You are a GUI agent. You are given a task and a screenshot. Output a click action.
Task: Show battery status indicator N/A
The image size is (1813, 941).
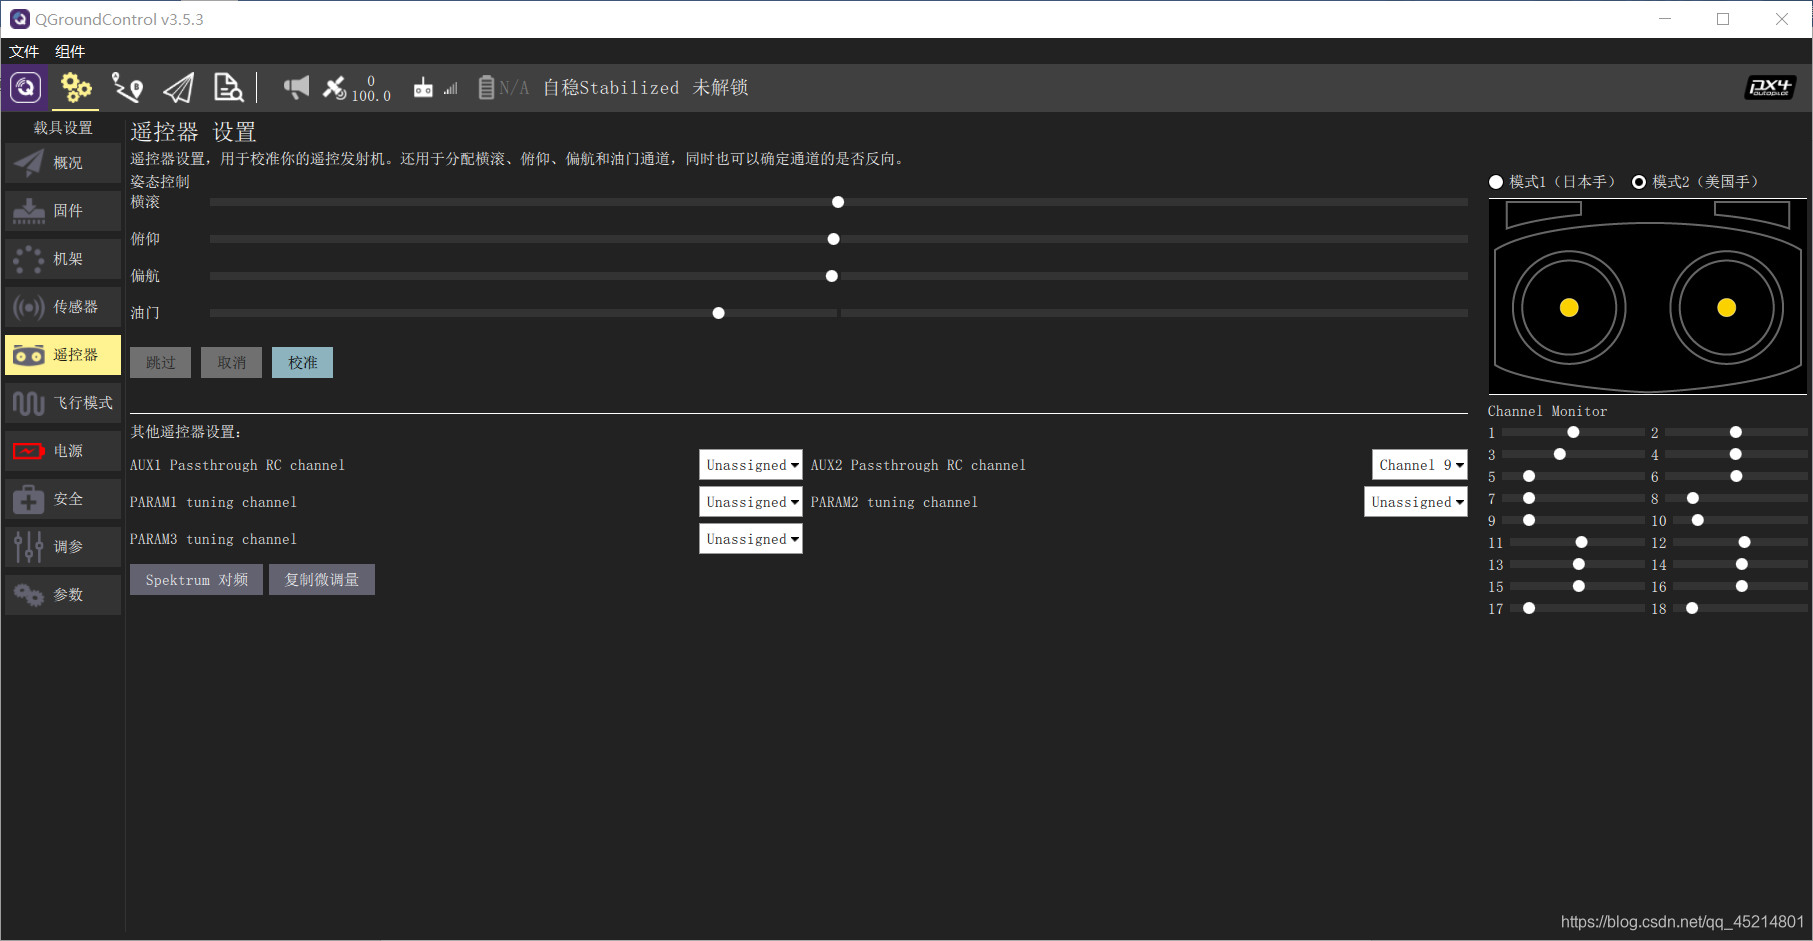(x=503, y=88)
